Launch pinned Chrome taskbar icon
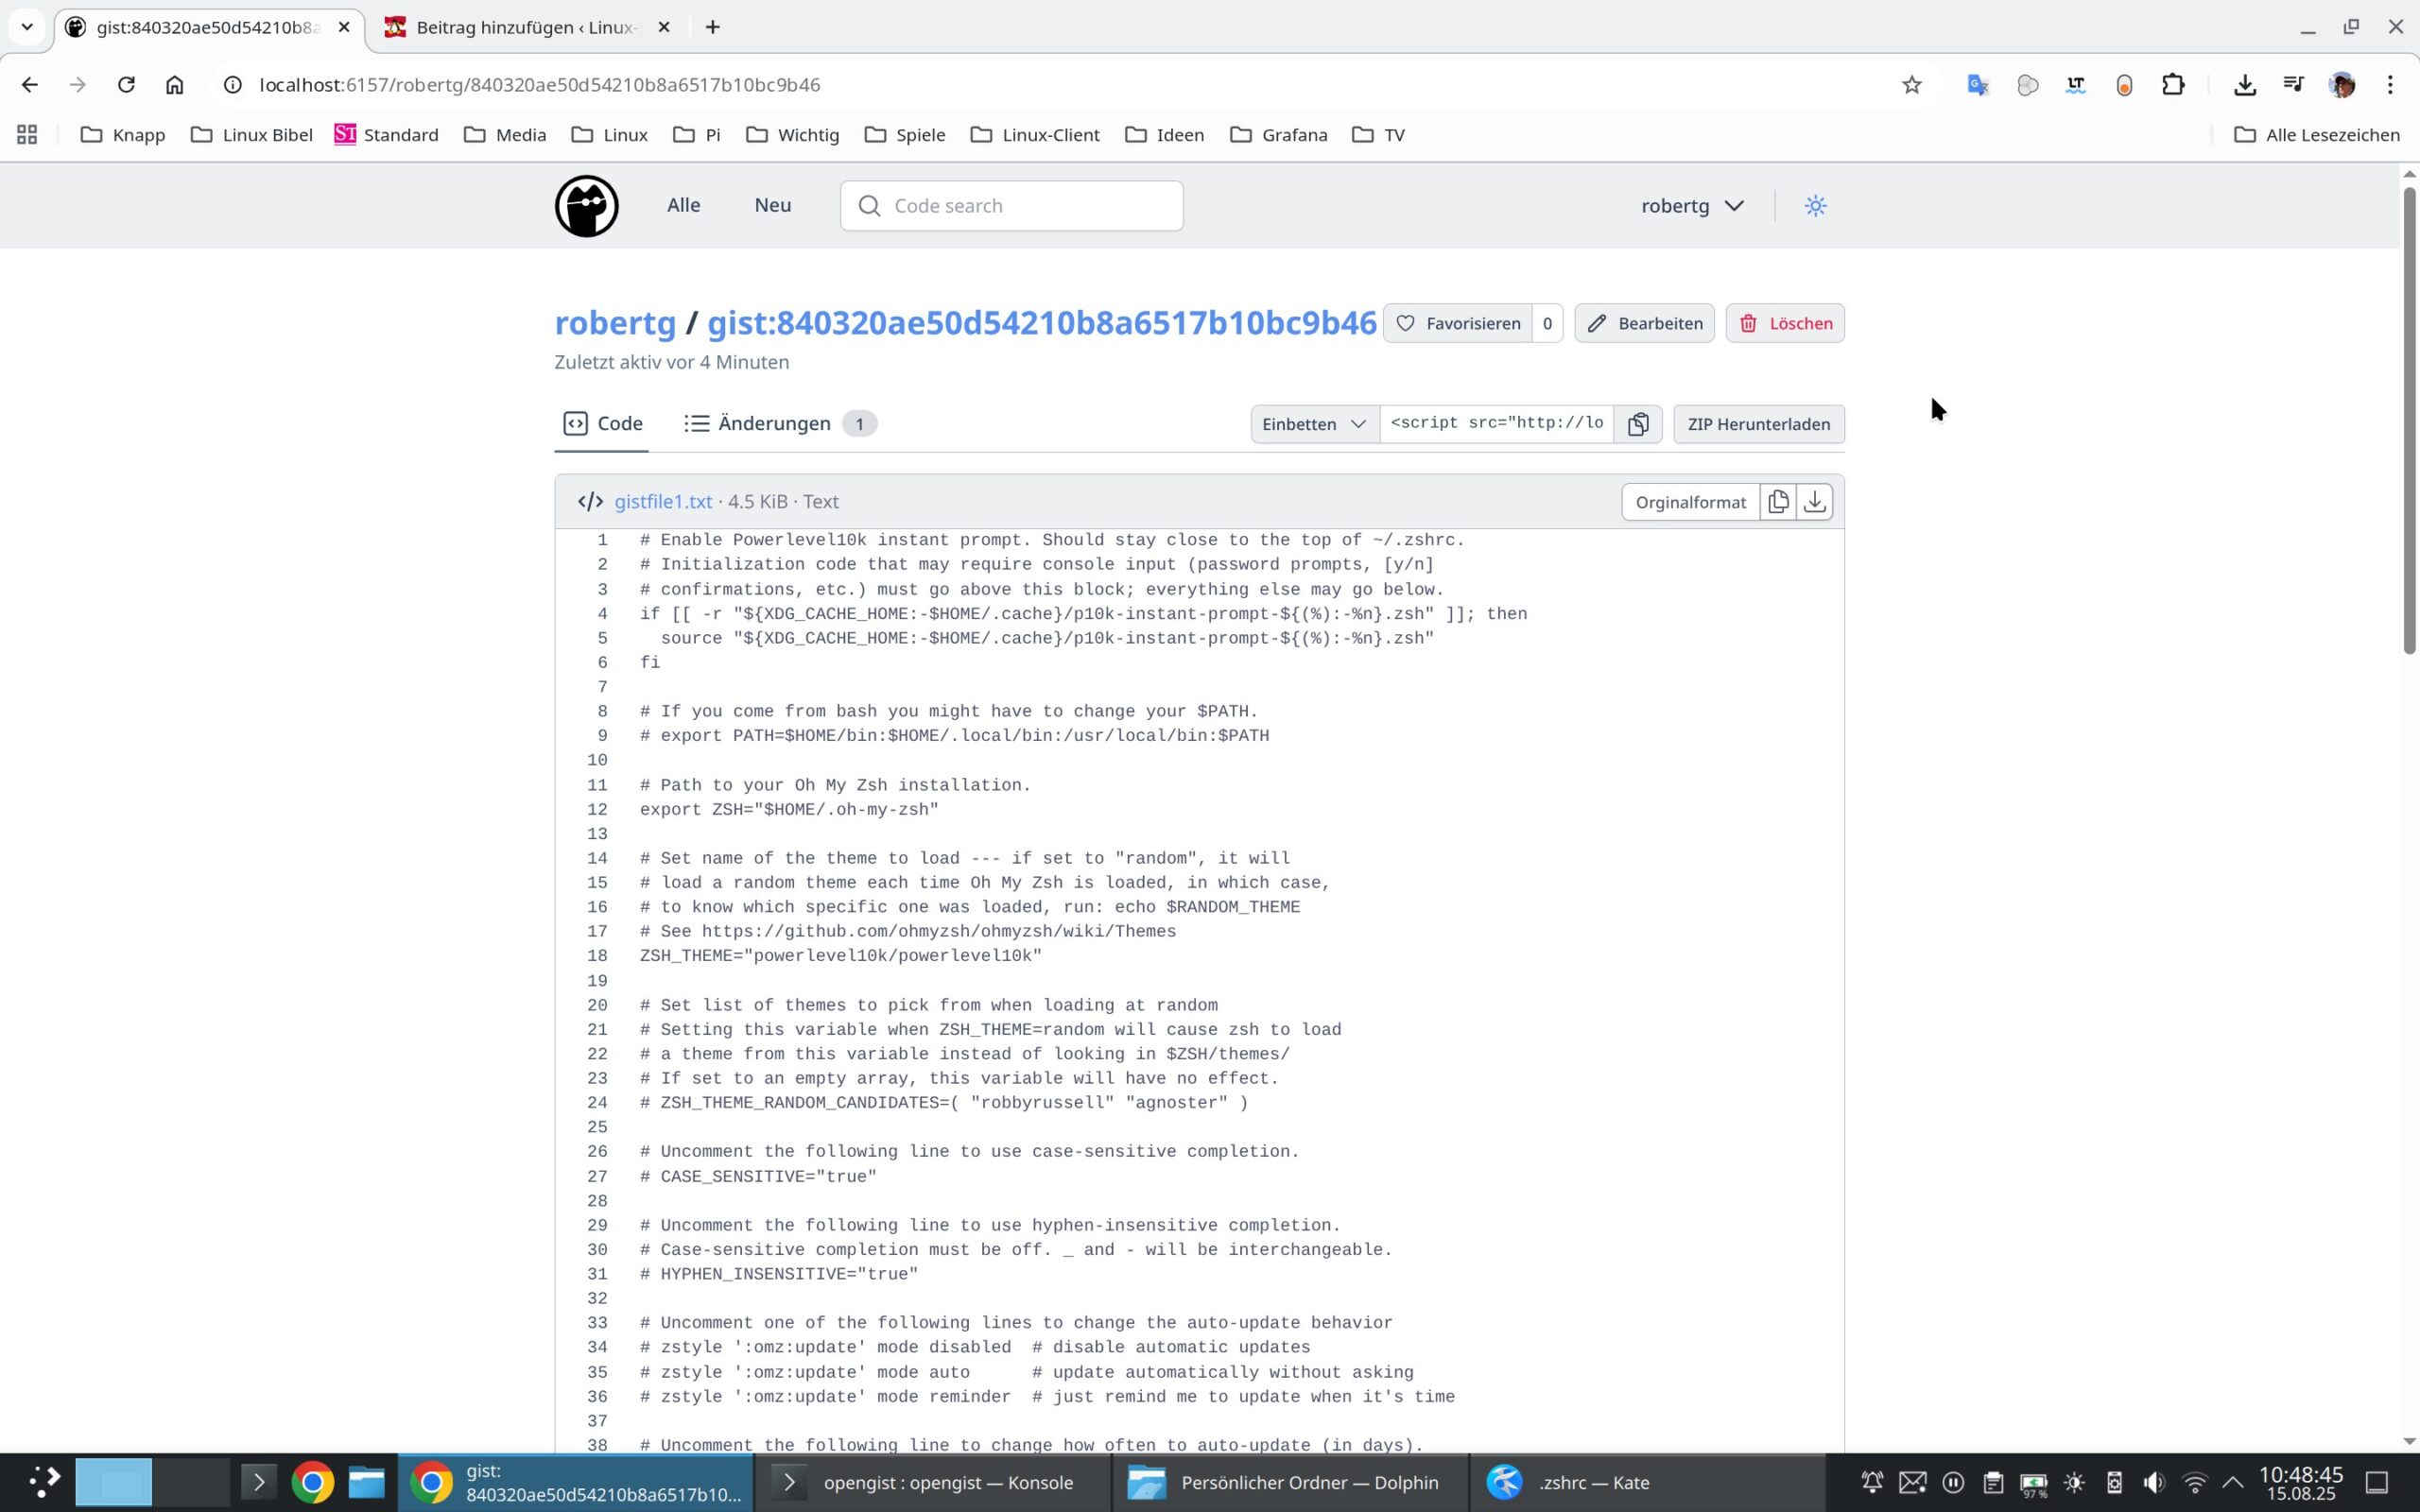Image resolution: width=2420 pixels, height=1512 pixels. pos(312,1482)
